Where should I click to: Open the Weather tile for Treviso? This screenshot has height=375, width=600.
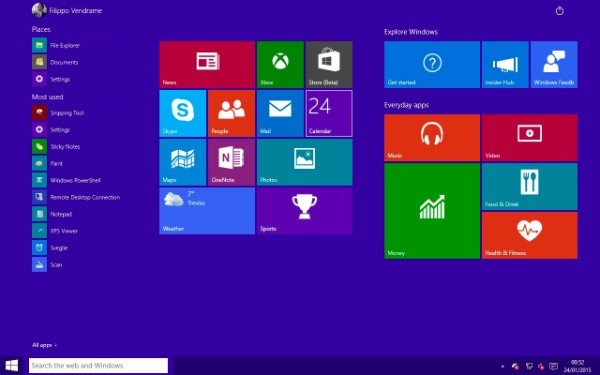pos(207,211)
